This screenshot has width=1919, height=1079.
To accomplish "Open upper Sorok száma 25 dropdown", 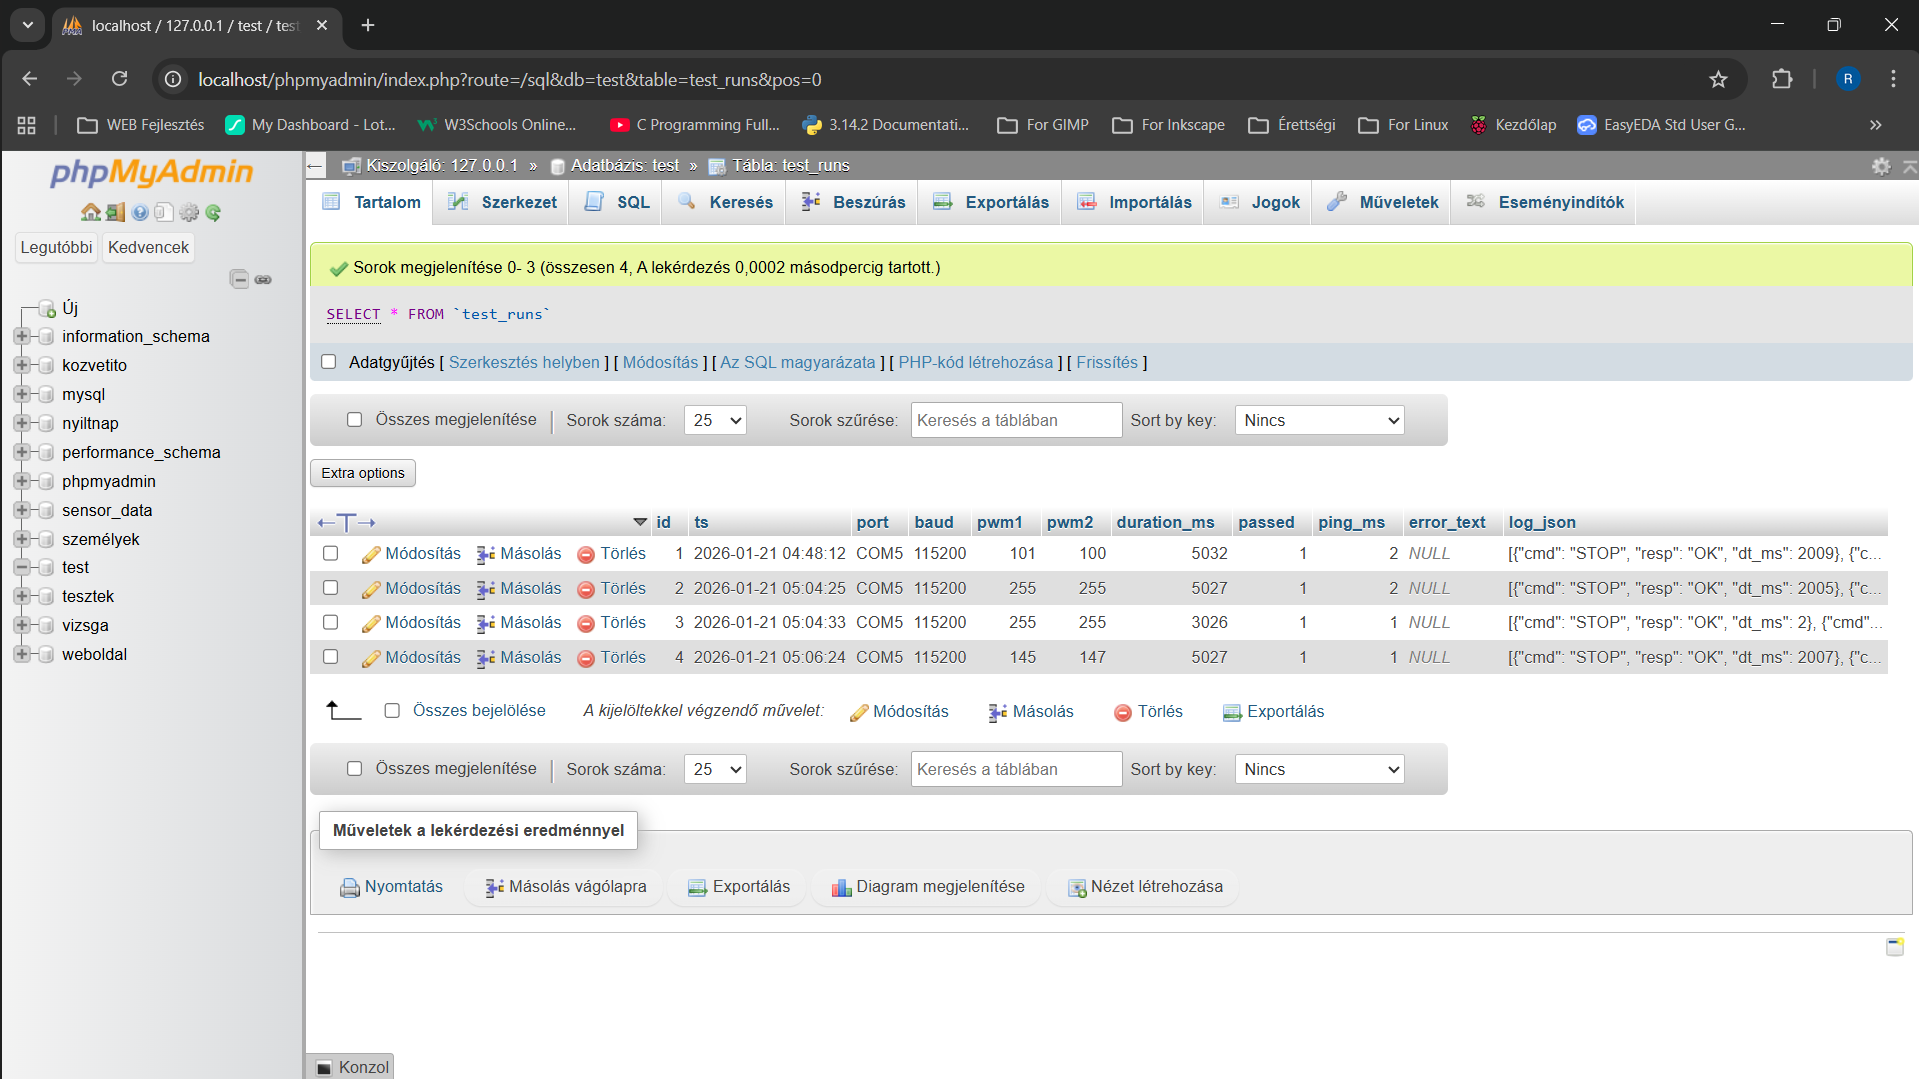I will (715, 420).
